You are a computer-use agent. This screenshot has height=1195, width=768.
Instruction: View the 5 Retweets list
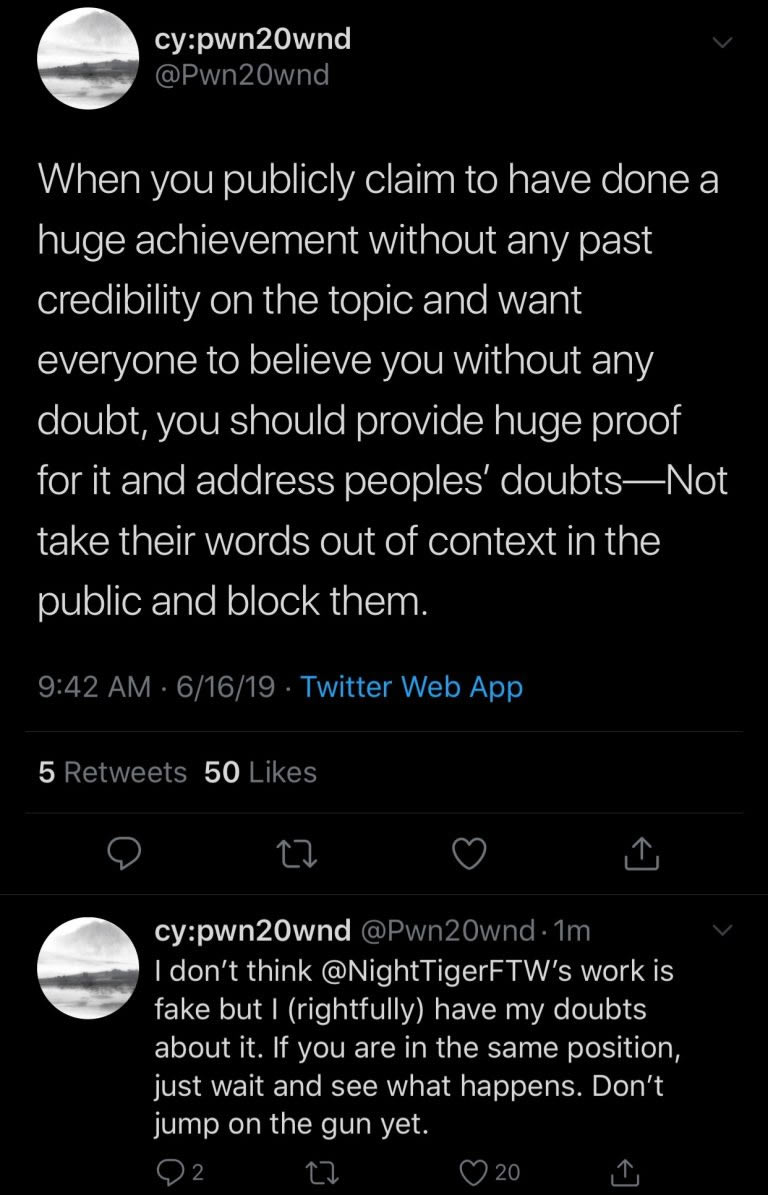pos(112,772)
